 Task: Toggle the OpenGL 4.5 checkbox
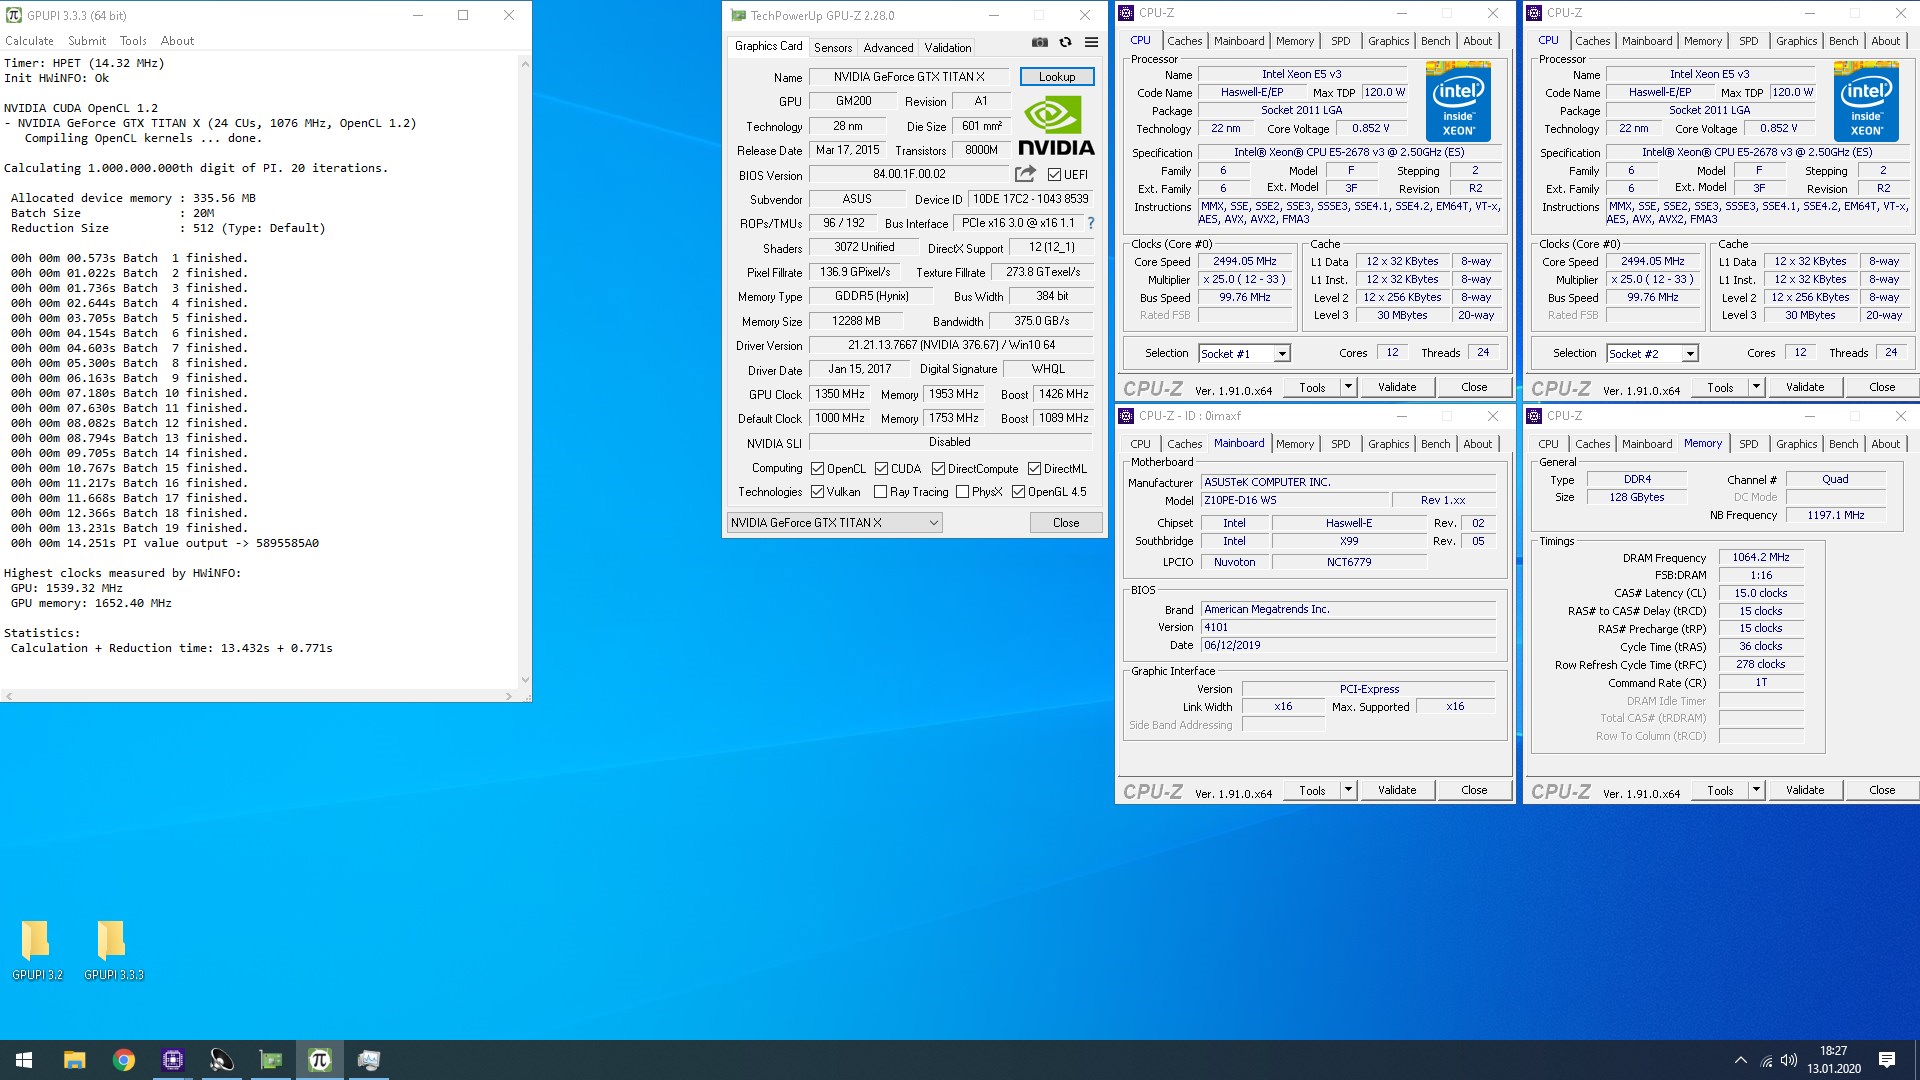[1018, 492]
